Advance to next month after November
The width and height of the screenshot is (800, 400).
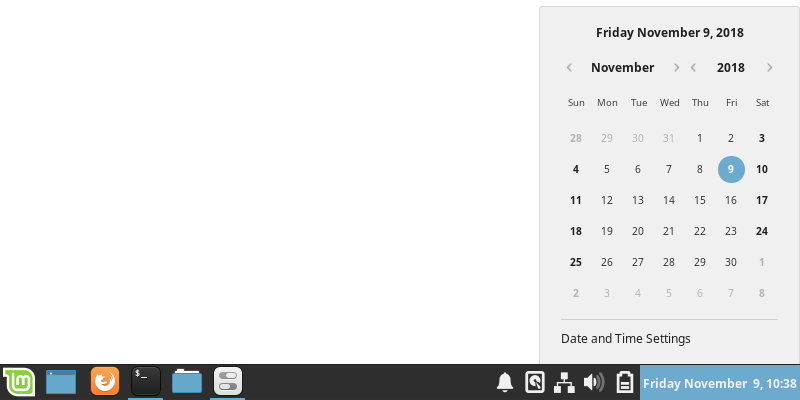click(x=677, y=67)
